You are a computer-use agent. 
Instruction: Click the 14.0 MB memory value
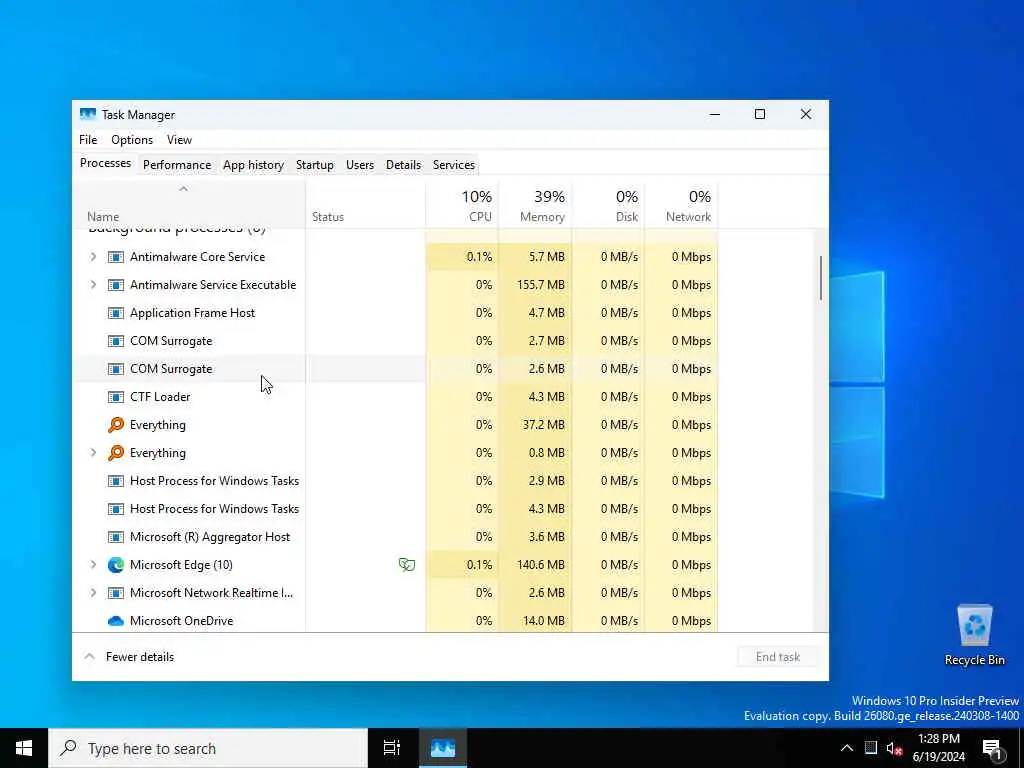pyautogui.click(x=543, y=621)
